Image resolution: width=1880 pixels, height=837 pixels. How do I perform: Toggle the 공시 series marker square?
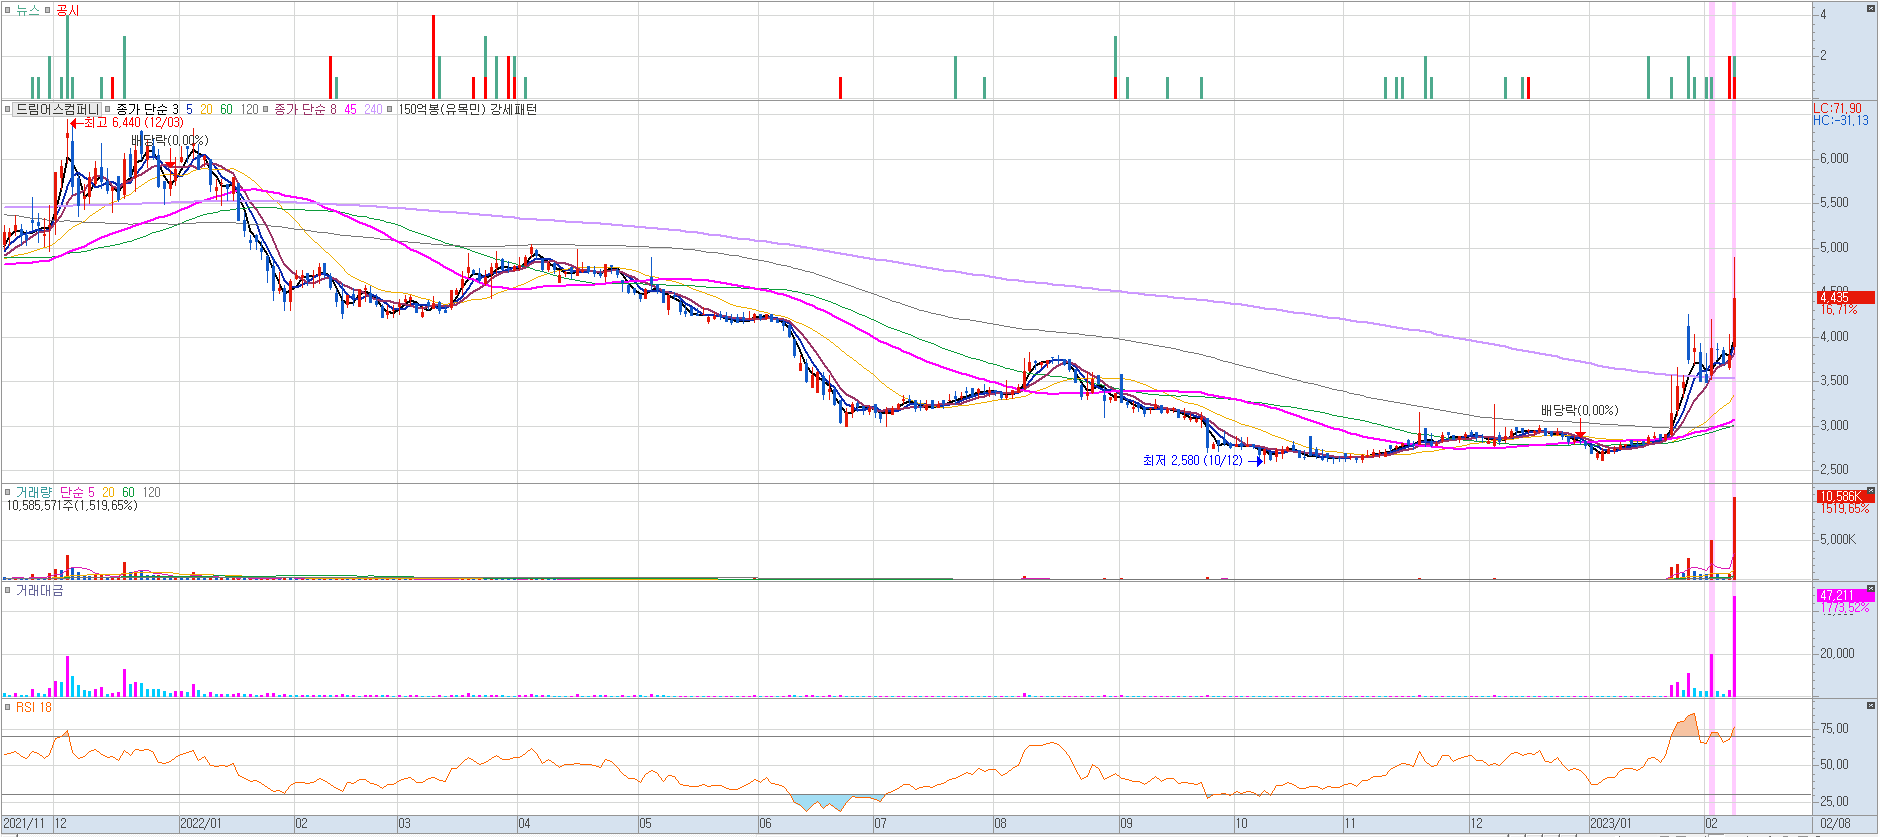coord(47,10)
